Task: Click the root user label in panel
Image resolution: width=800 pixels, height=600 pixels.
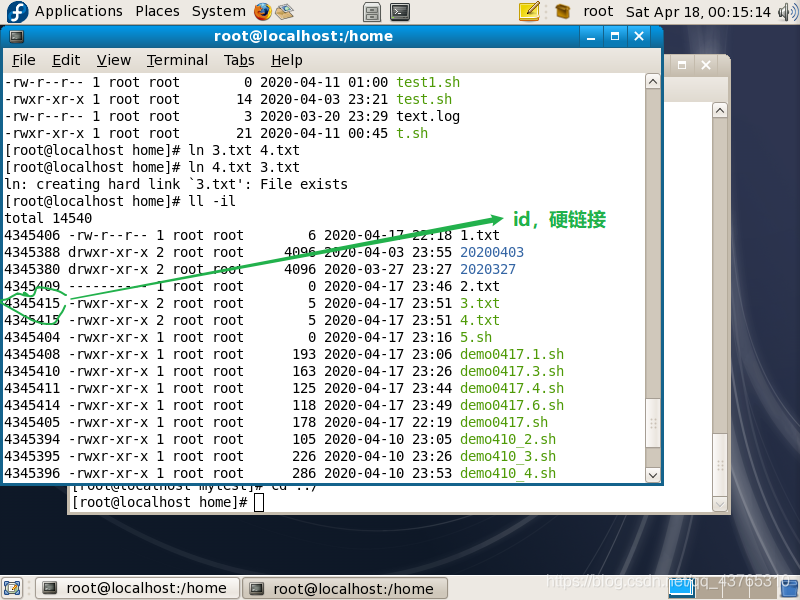Action: [598, 11]
